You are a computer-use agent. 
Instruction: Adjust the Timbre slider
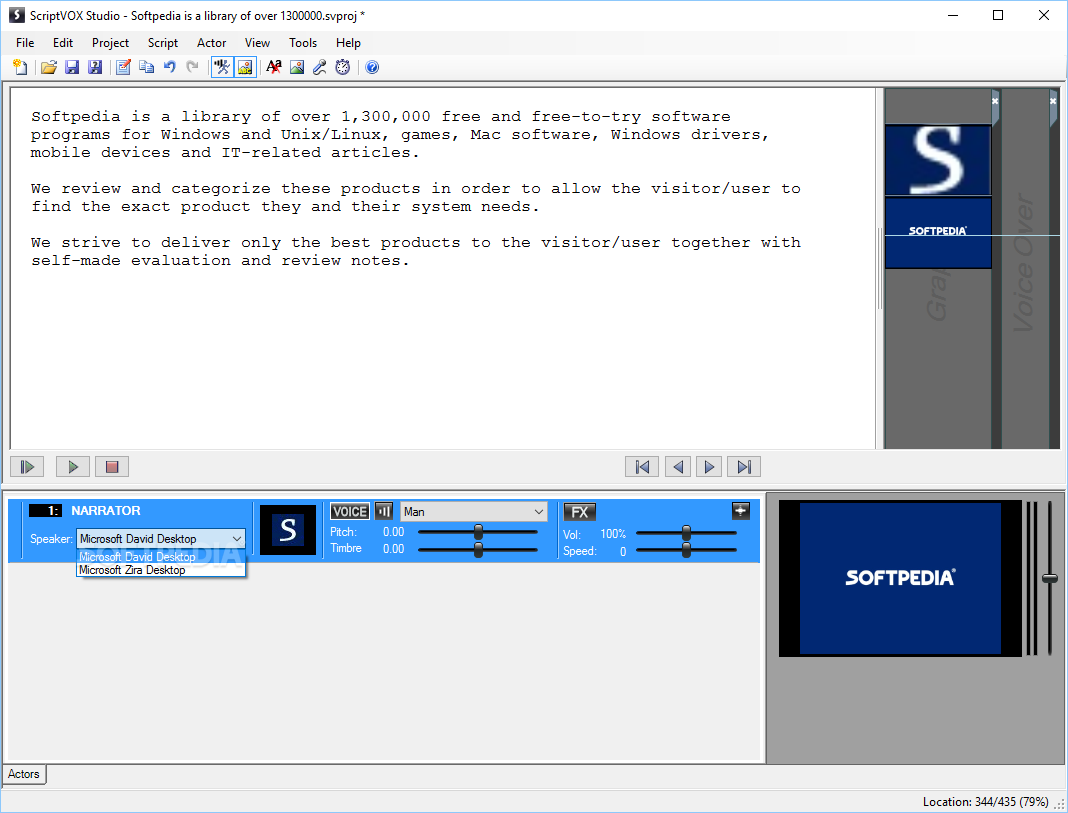pos(478,549)
